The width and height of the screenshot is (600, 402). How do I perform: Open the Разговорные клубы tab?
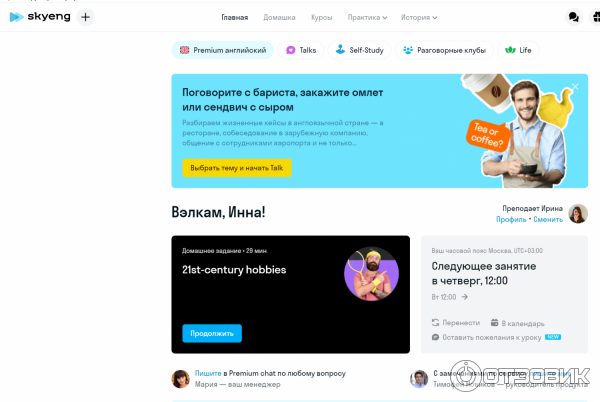(x=444, y=50)
